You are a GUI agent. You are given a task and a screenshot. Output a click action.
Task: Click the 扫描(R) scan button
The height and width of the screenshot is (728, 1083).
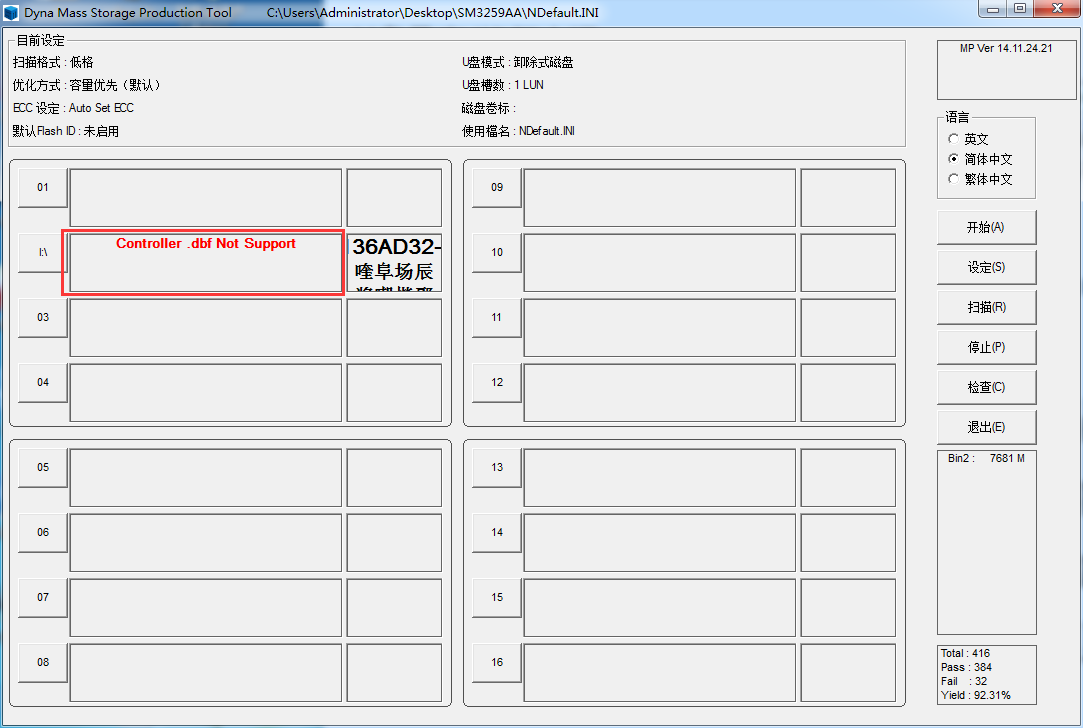click(x=986, y=307)
